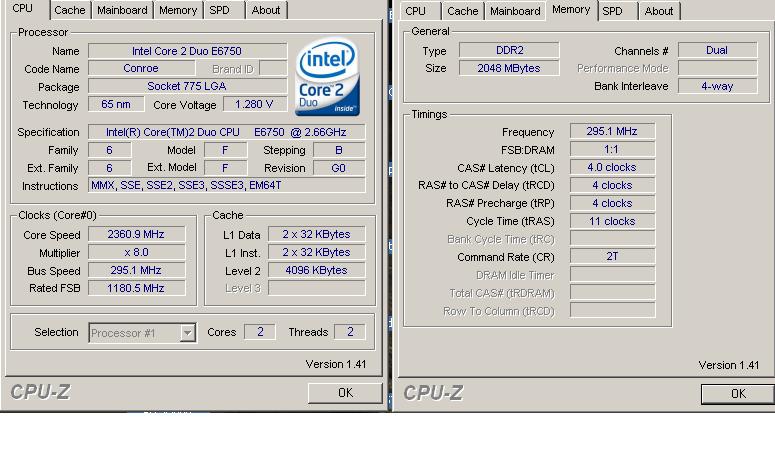
Task: Click the Bus Speed value '295.1 MHz'
Action: point(136,270)
